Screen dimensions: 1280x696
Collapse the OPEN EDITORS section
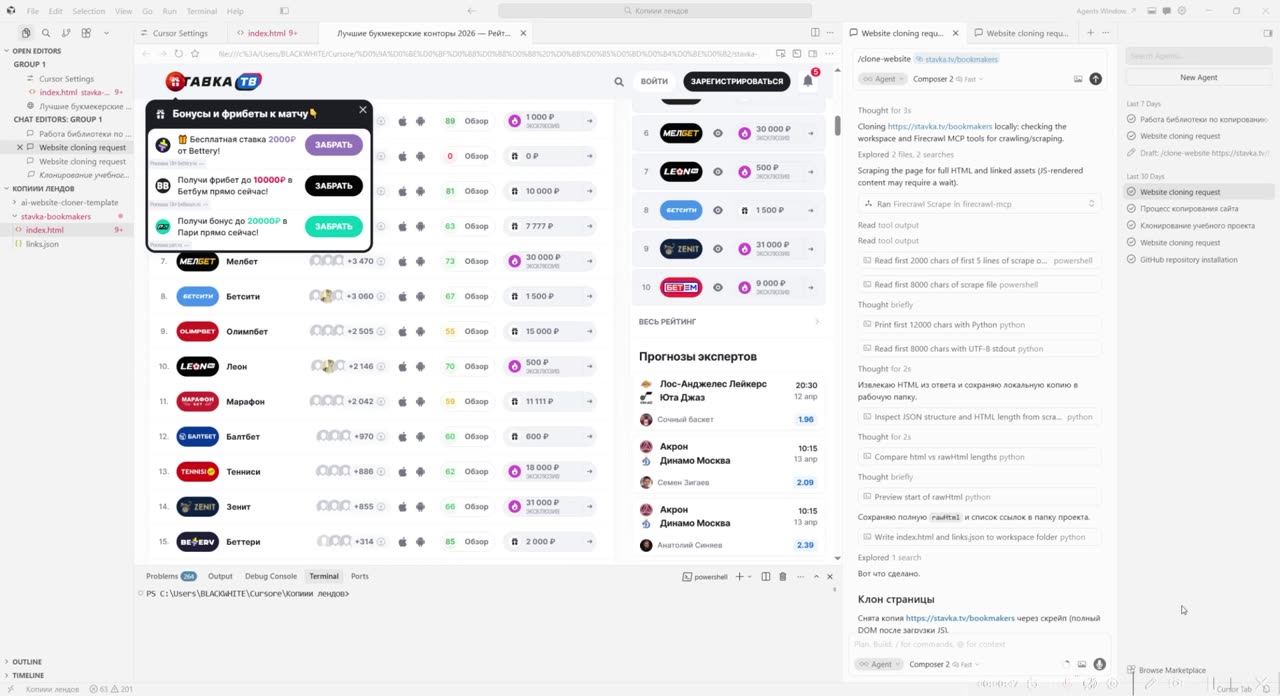[36, 51]
